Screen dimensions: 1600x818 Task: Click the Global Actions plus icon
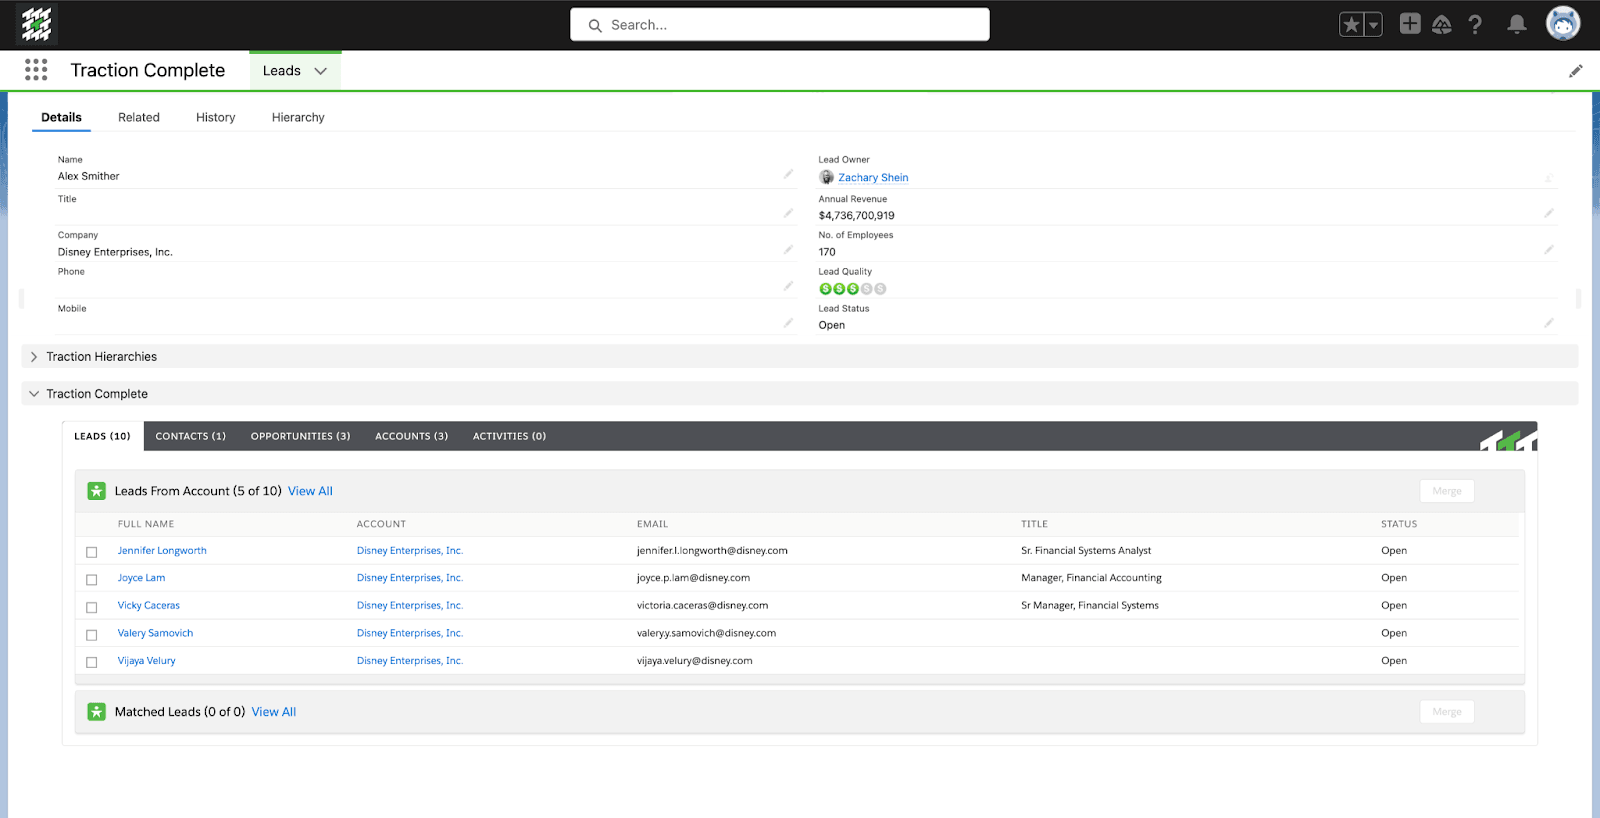(1410, 24)
